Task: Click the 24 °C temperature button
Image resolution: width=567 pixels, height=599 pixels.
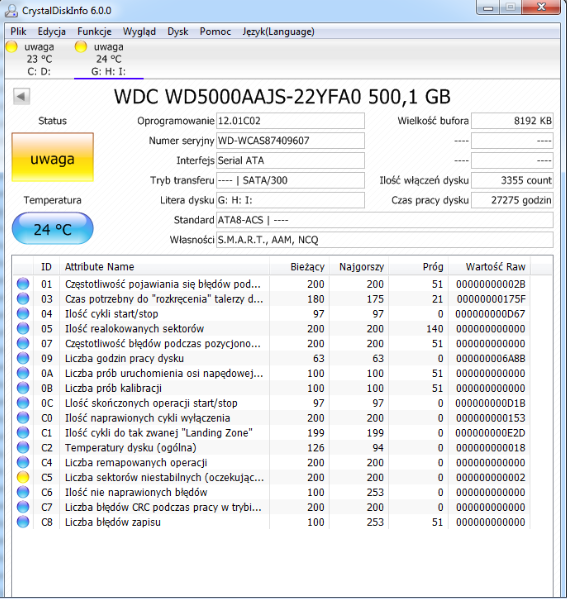Action: [x=53, y=229]
